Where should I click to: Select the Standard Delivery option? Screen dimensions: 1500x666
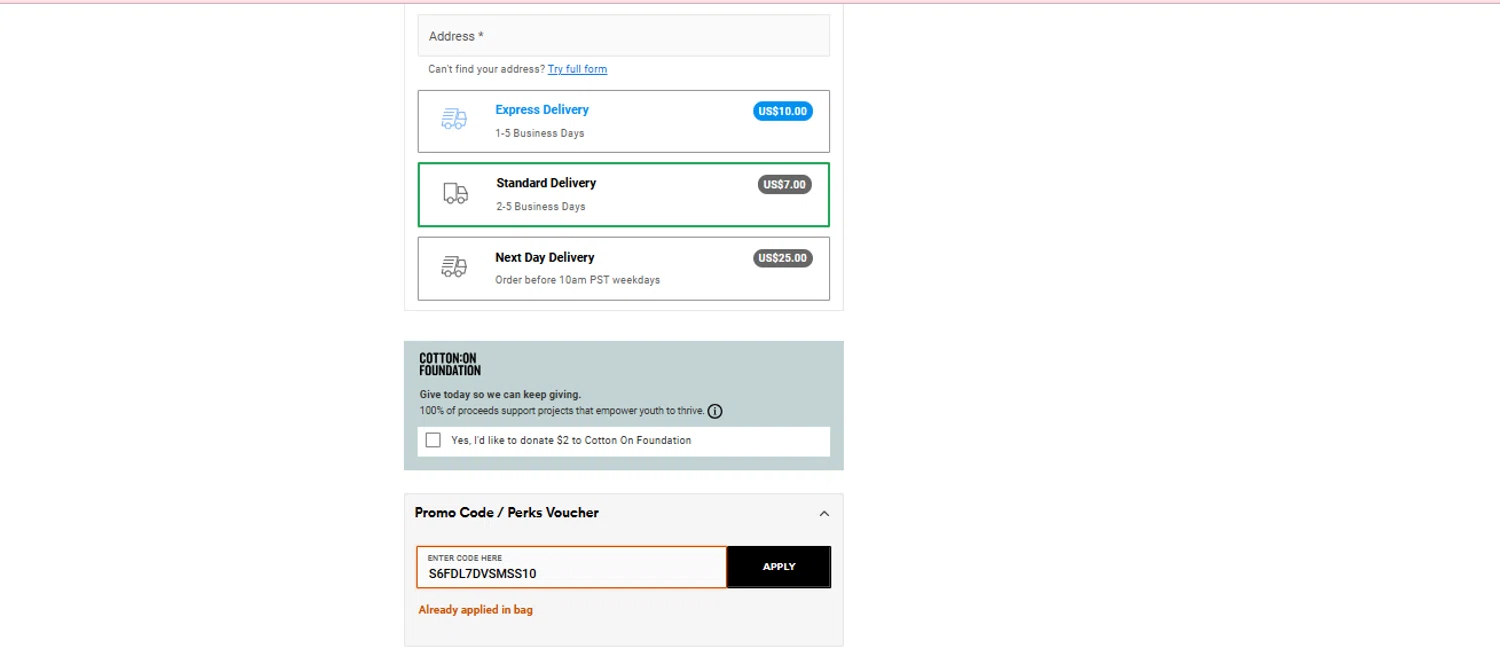coord(624,195)
